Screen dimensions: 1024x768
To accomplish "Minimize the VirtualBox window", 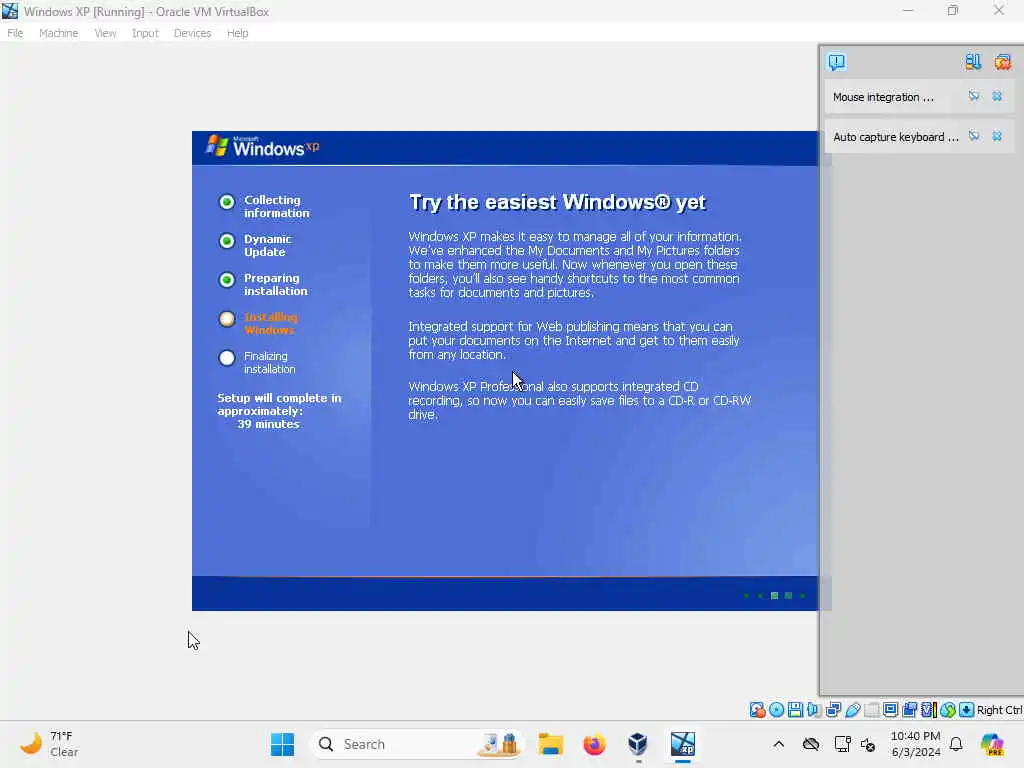I will pos(908,10).
